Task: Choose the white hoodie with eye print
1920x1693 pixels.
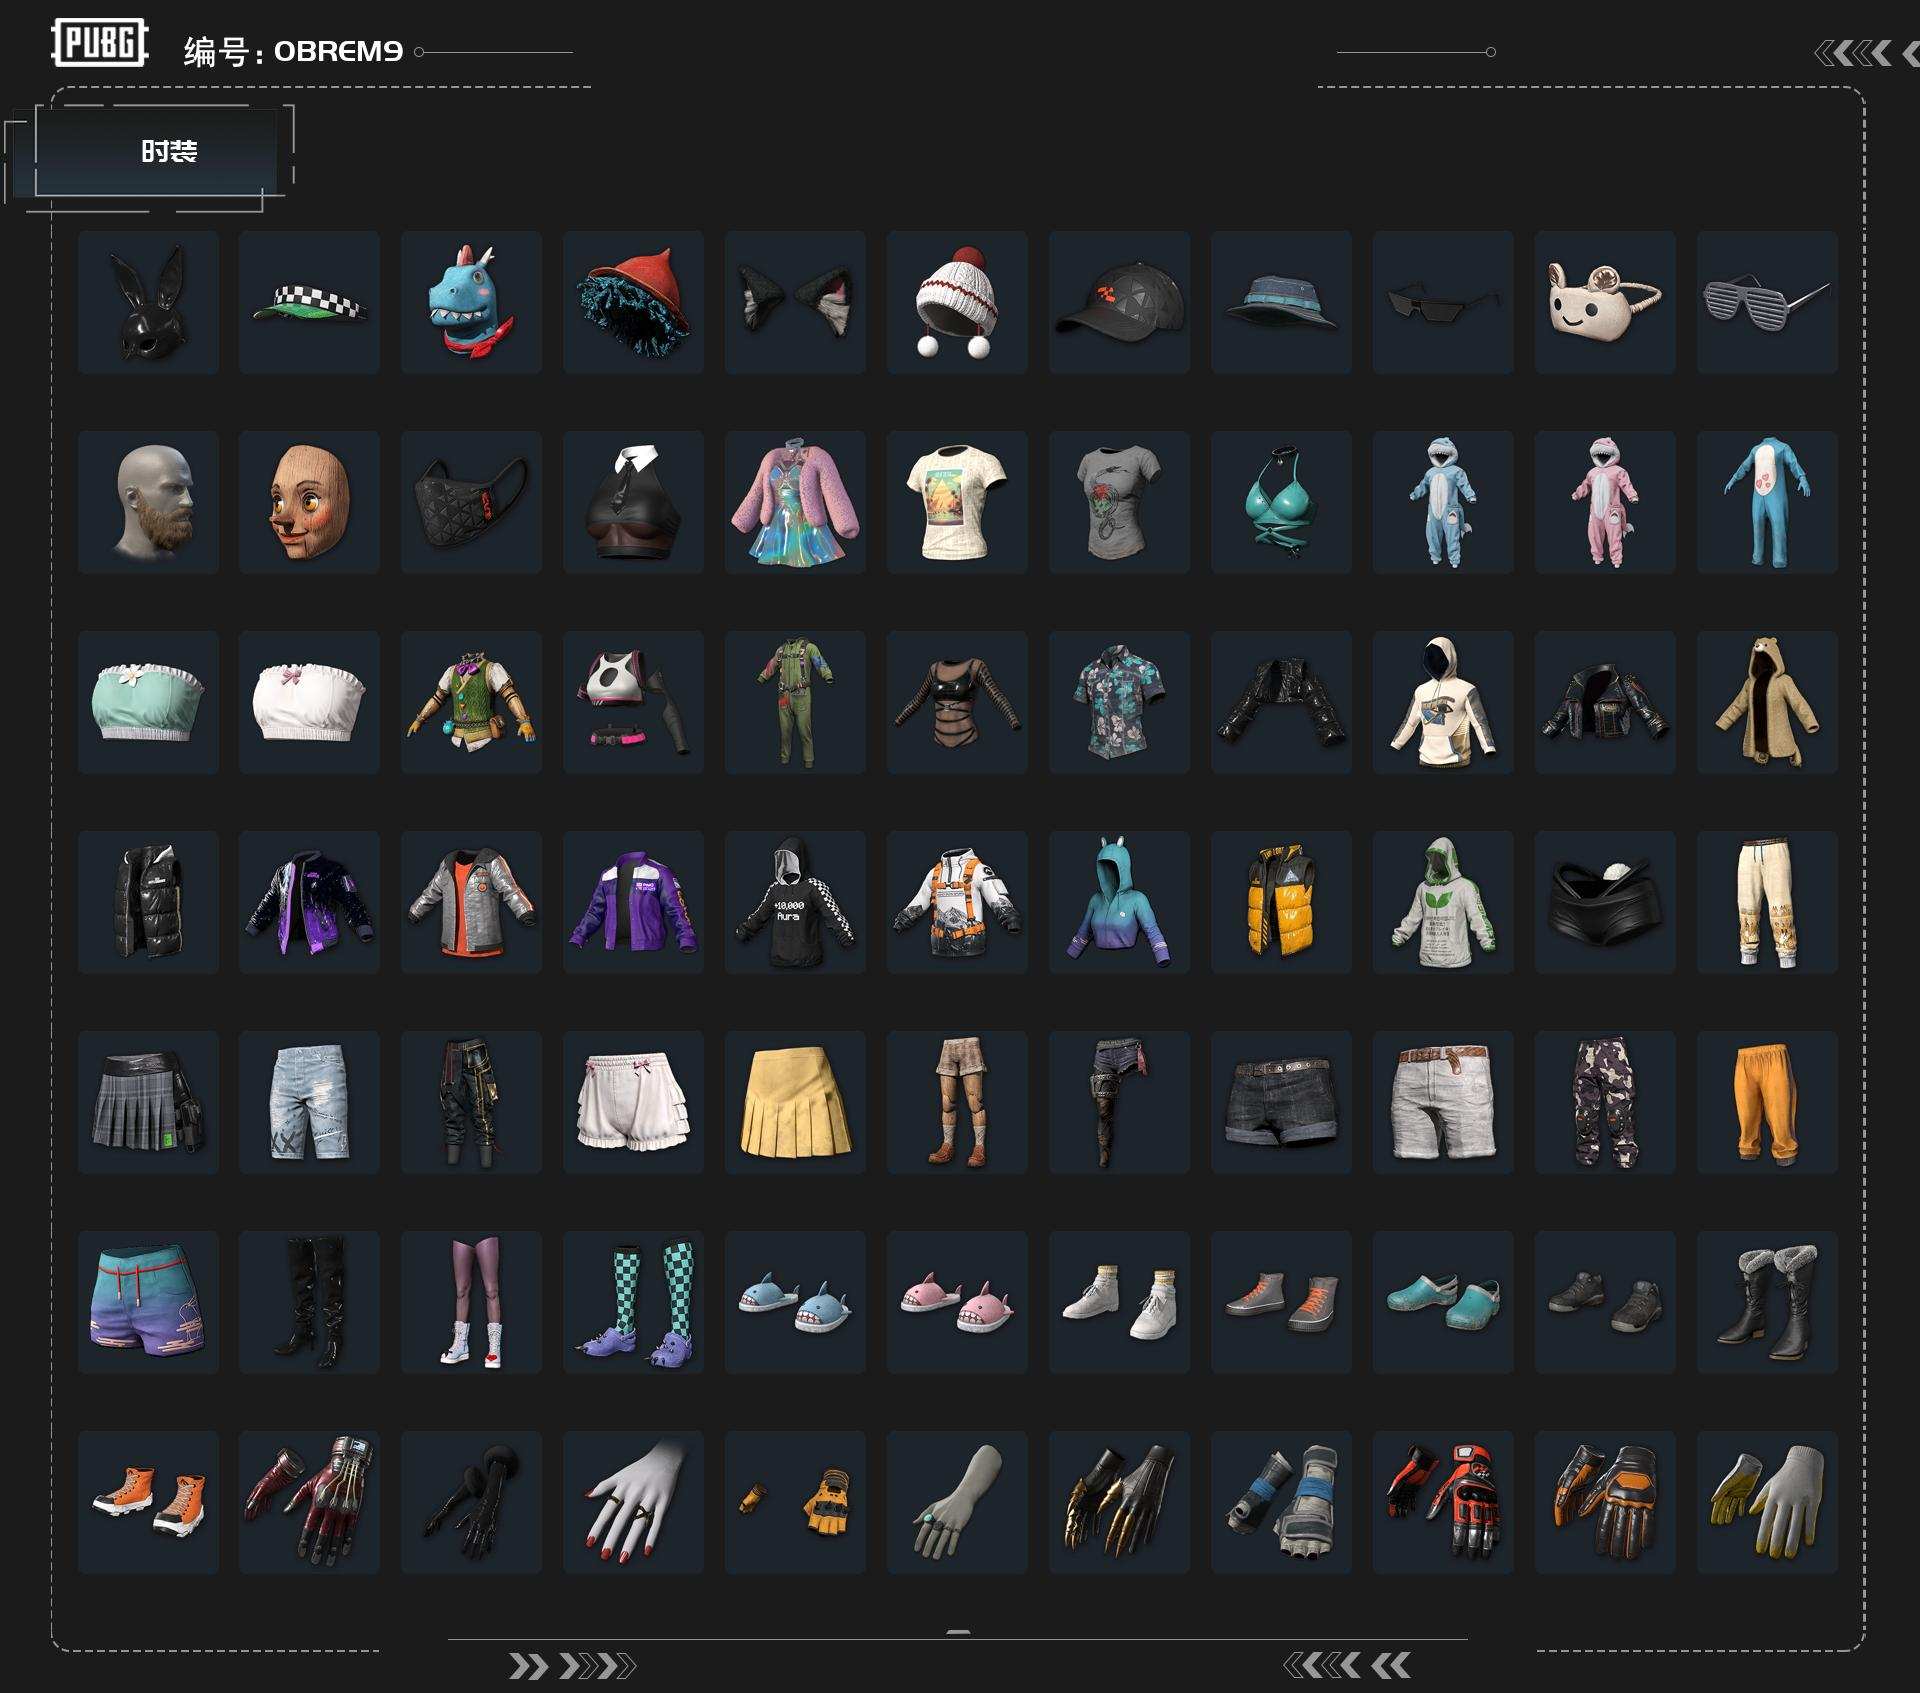Action: coord(1443,702)
